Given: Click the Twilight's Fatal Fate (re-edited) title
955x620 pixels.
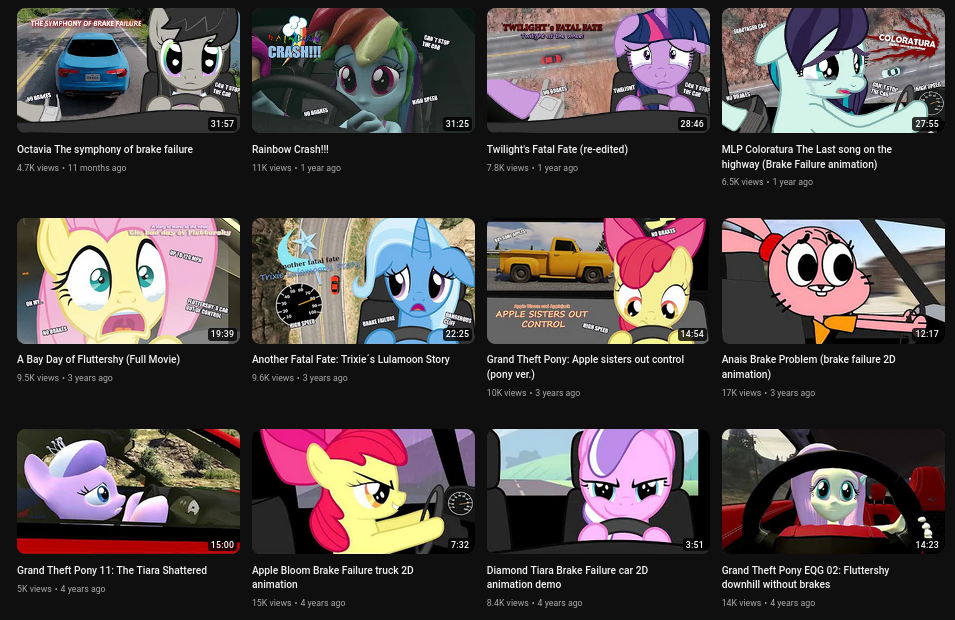Looking at the screenshot, I should click(557, 149).
